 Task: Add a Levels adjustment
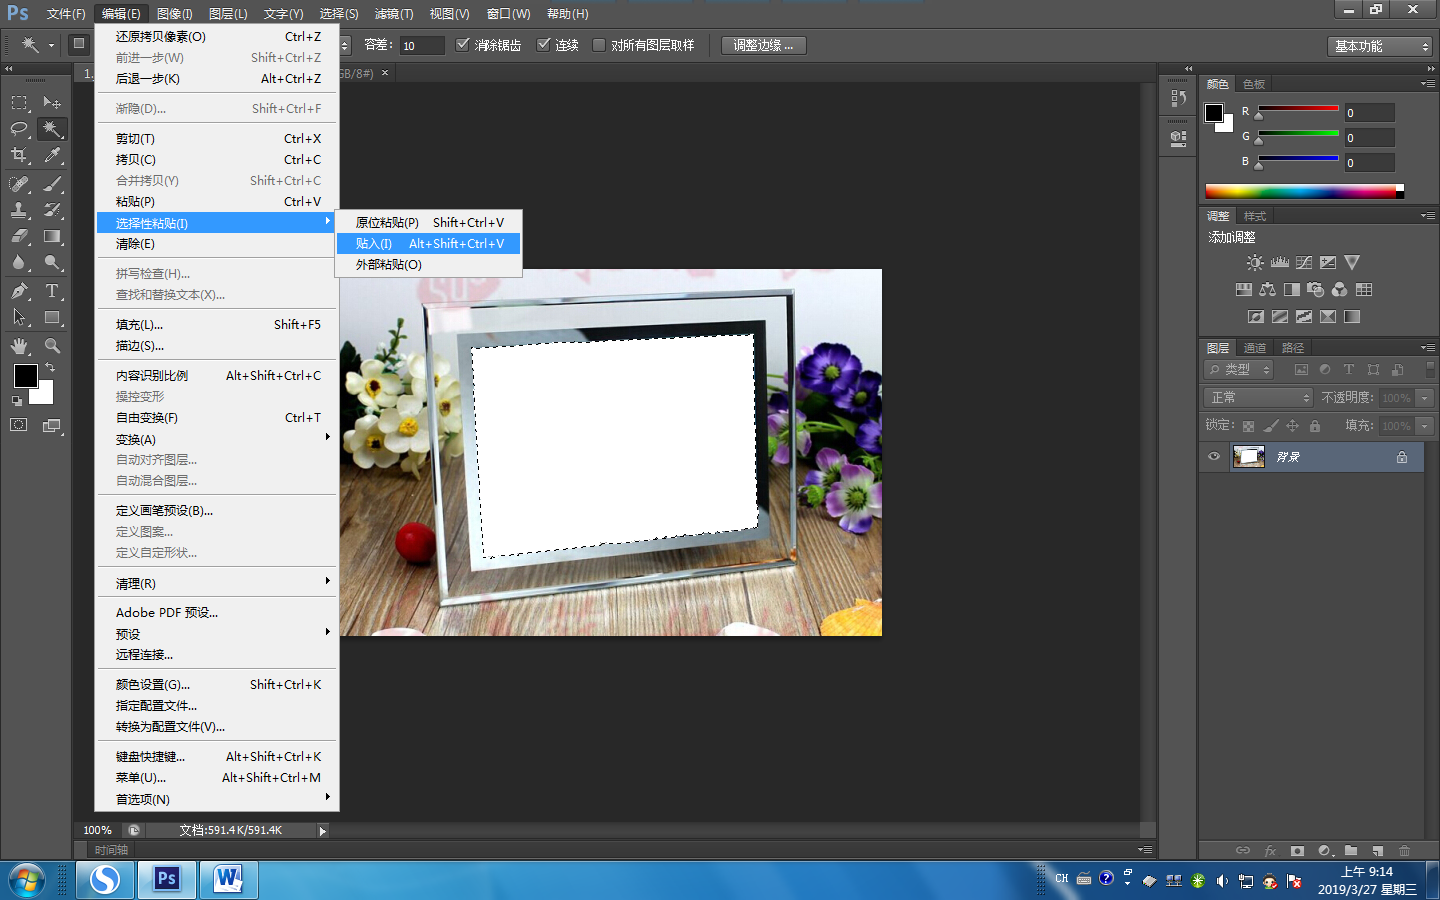point(1280,263)
